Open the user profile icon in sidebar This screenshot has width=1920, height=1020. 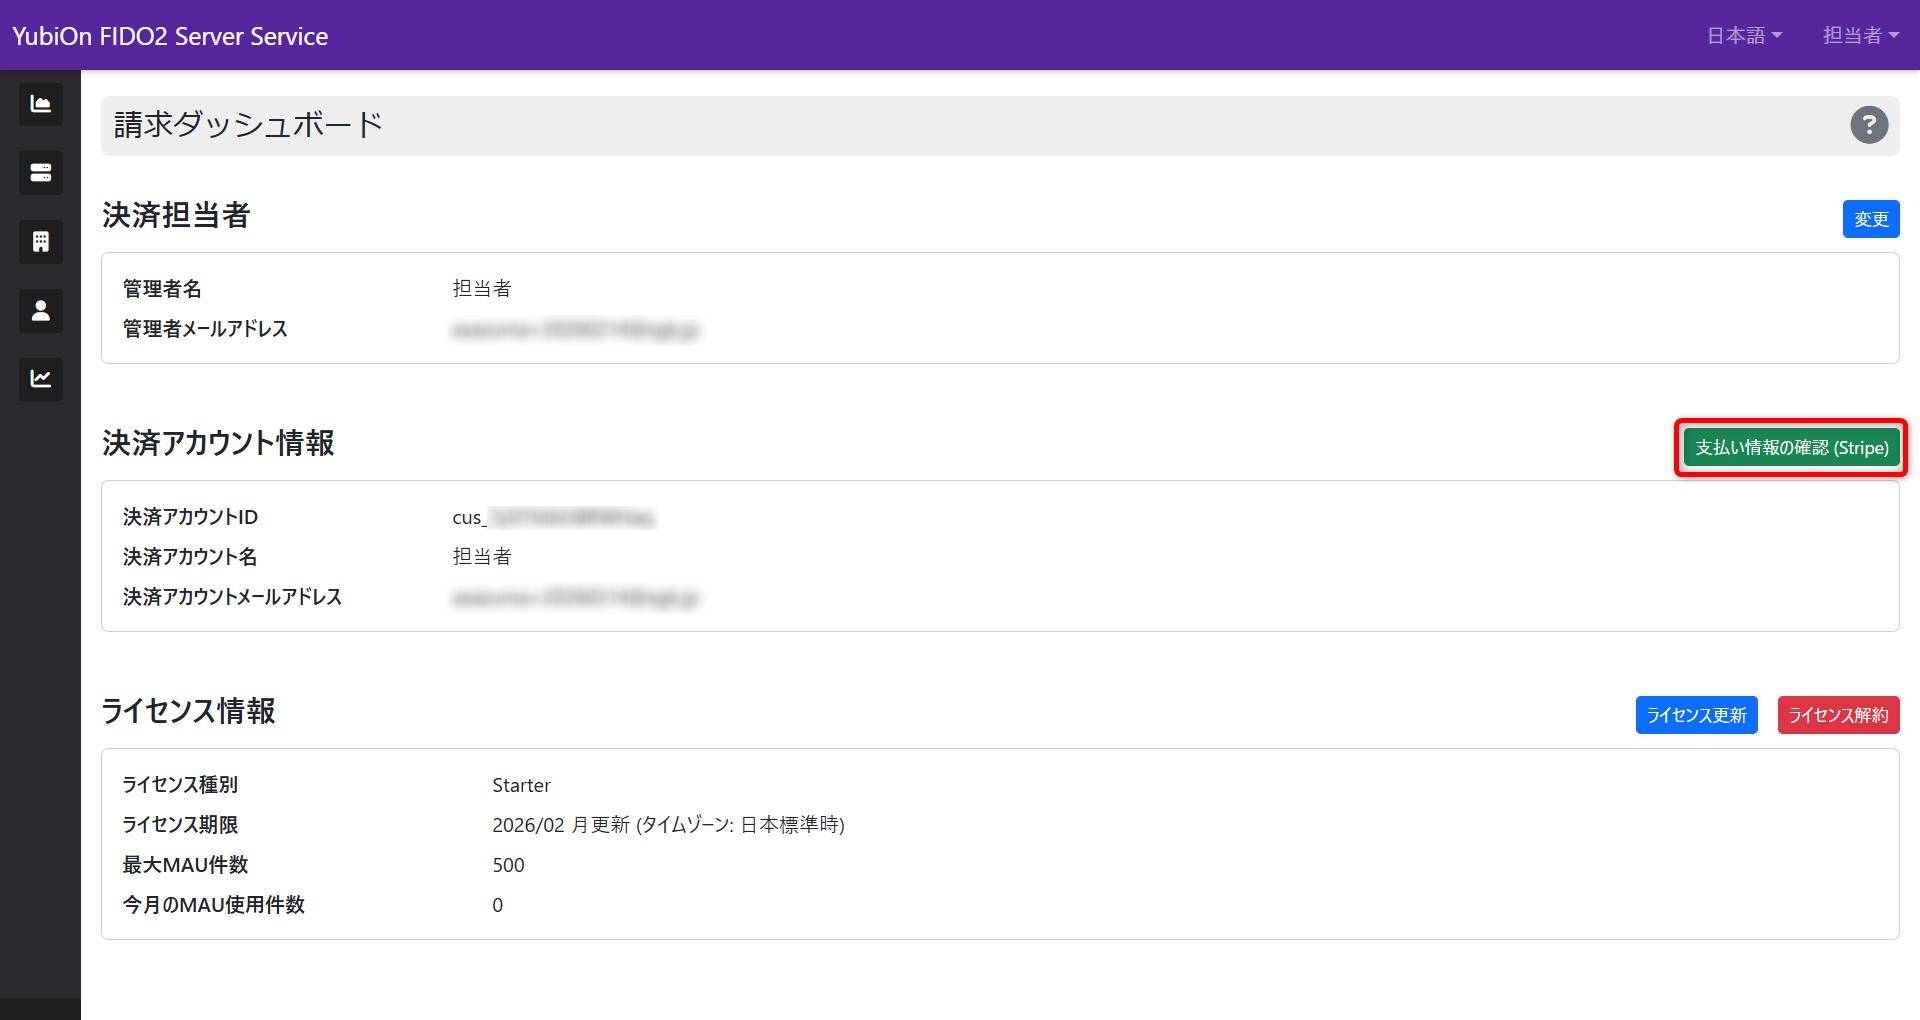[40, 310]
